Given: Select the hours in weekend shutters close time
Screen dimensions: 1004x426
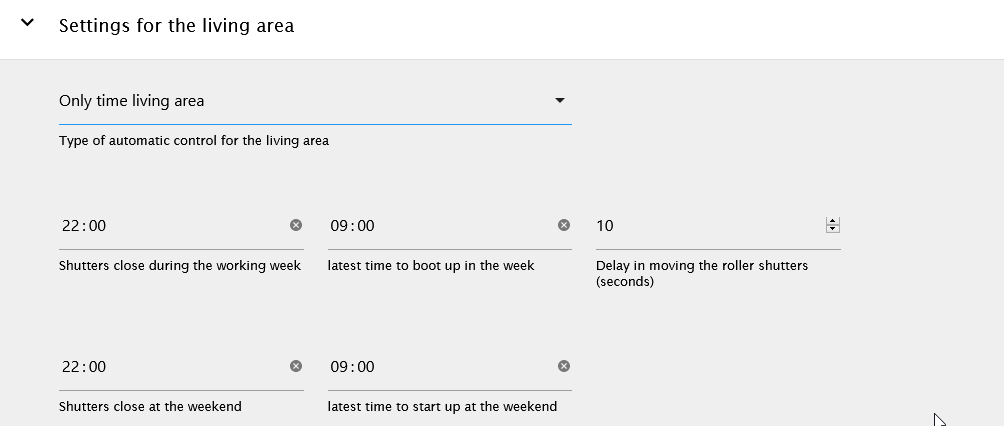Looking at the screenshot, I should tap(70, 367).
